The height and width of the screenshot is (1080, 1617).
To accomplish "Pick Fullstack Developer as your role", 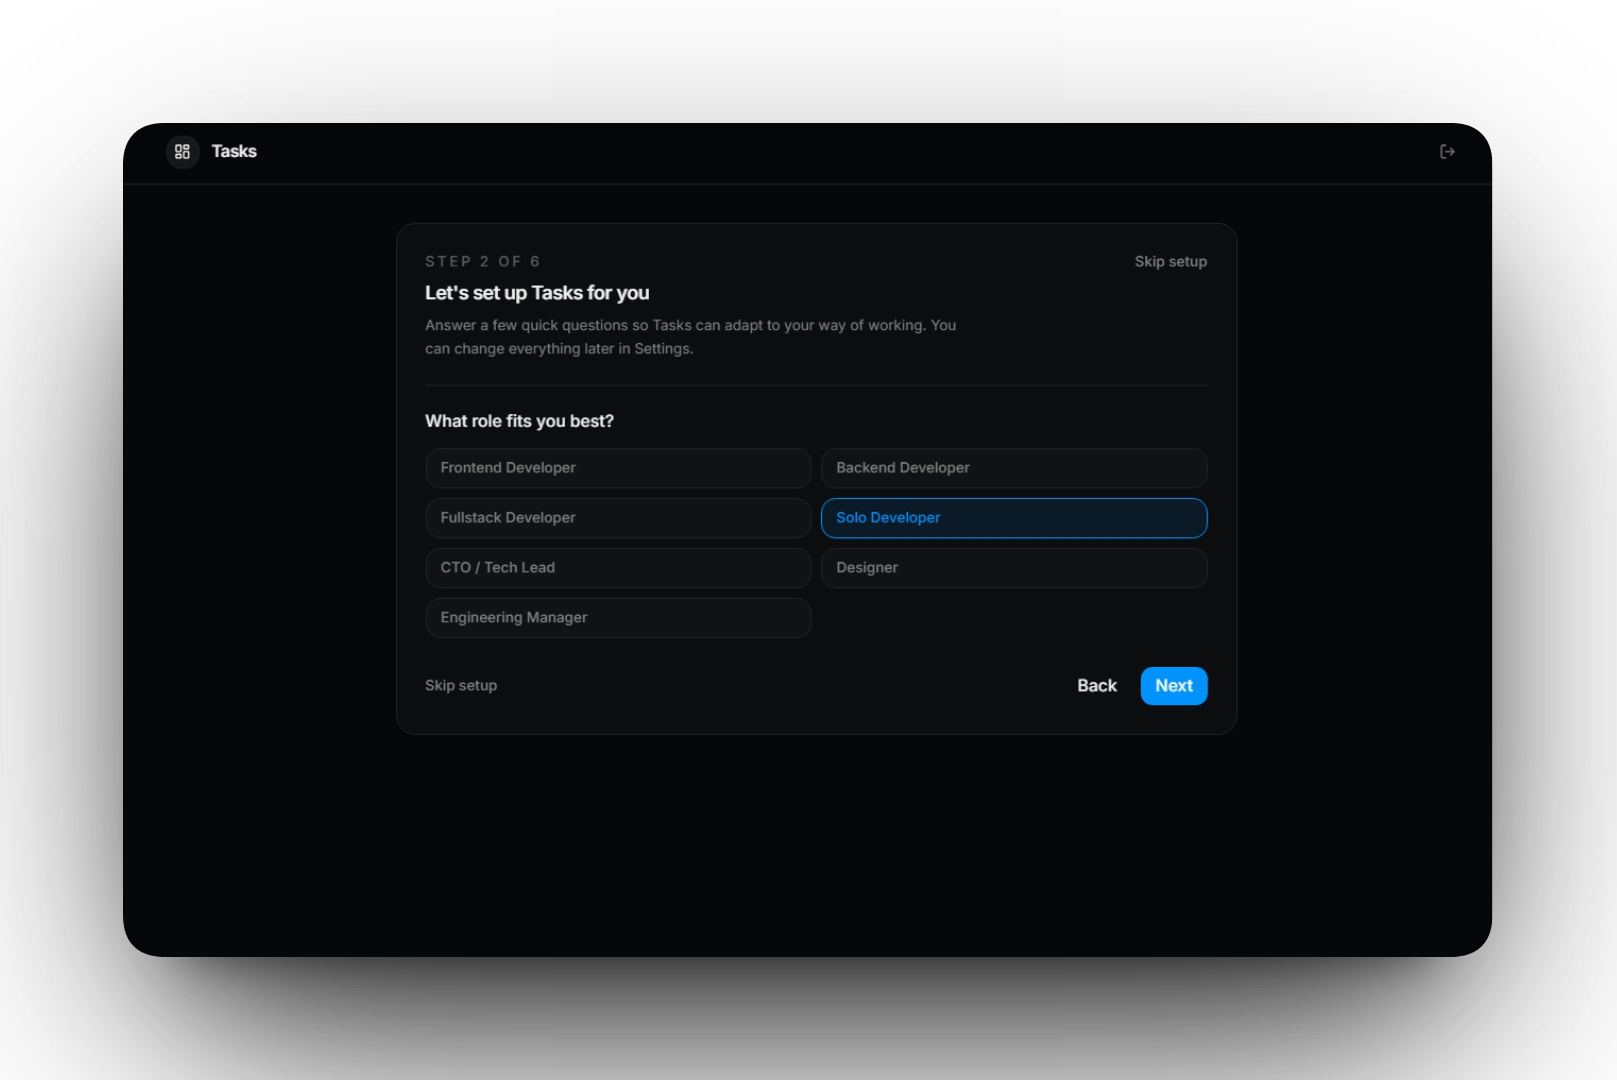I will pyautogui.click(x=617, y=518).
